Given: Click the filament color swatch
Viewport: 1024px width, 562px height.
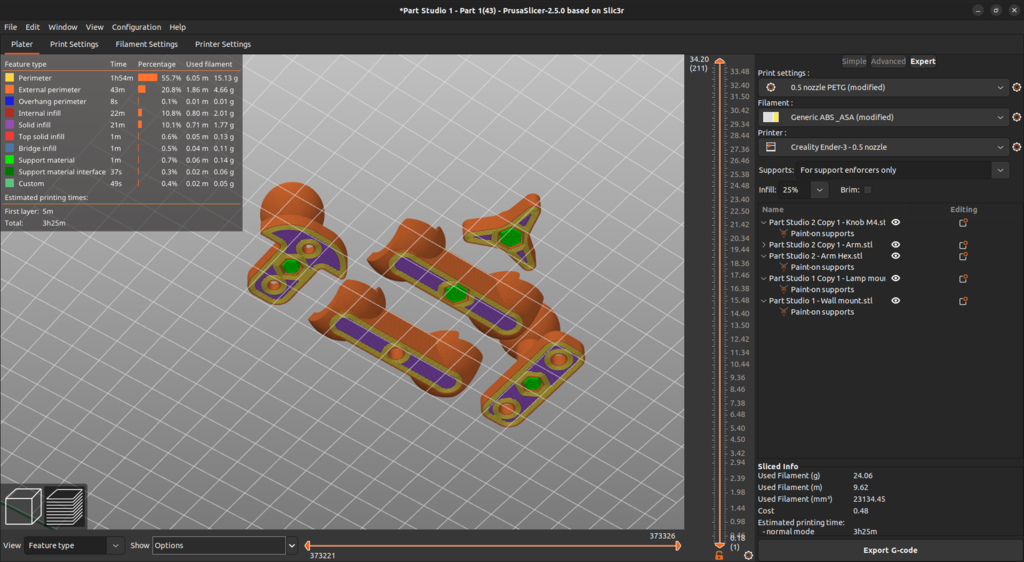Looking at the screenshot, I should click(x=771, y=117).
